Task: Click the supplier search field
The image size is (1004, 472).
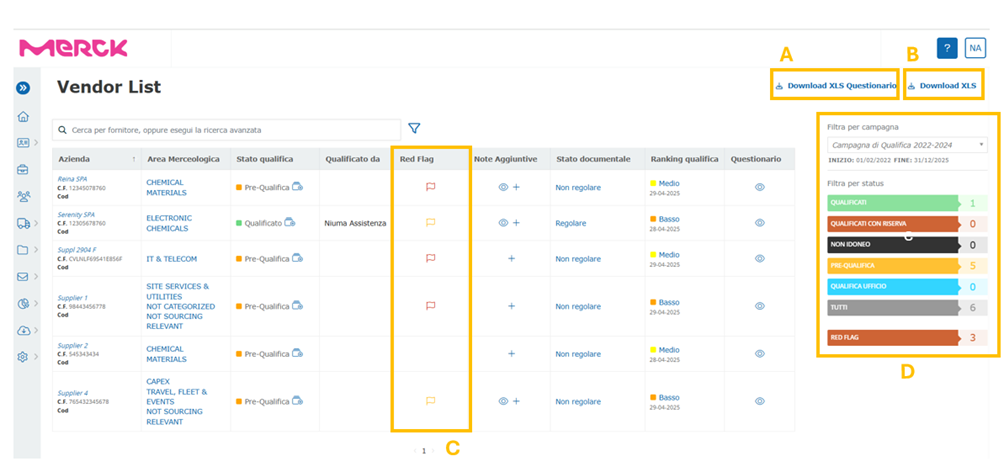Action: (230, 130)
